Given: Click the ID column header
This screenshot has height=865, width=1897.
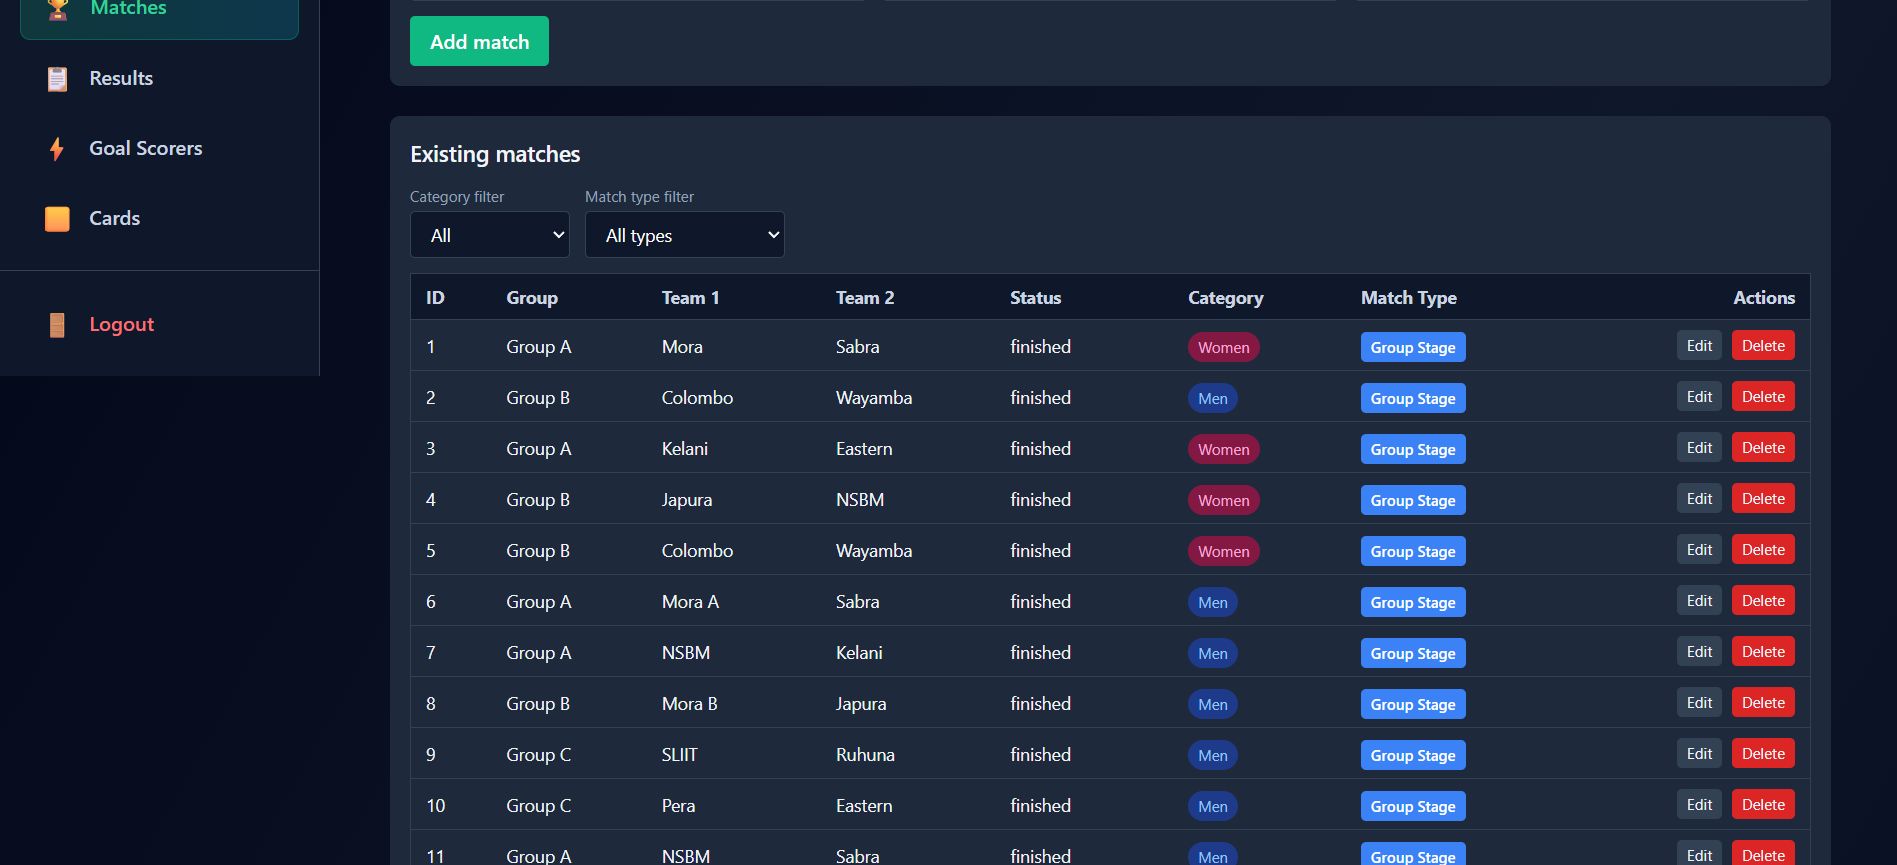Looking at the screenshot, I should 435,297.
